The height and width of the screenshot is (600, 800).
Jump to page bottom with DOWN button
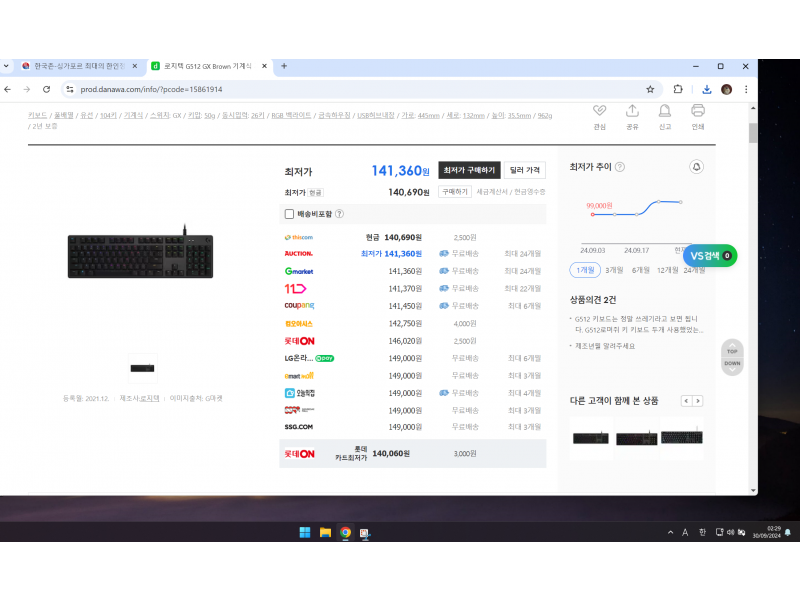click(732, 366)
